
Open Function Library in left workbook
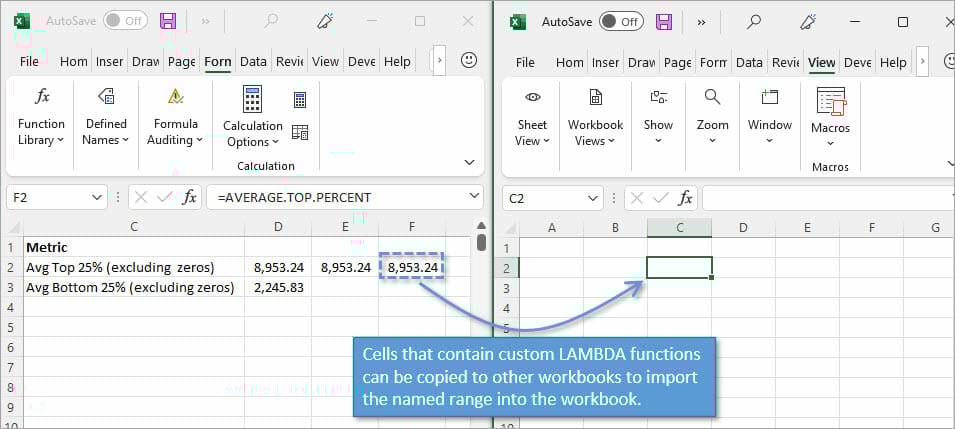[41, 117]
